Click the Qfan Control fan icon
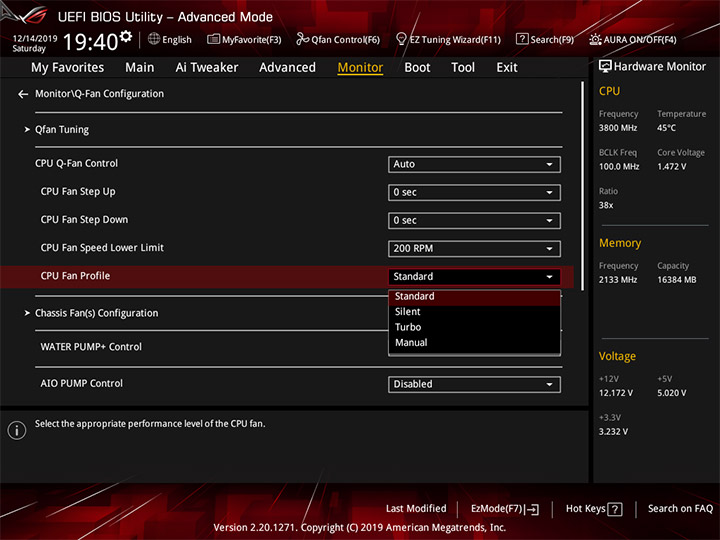The height and width of the screenshot is (540, 720). (302, 39)
